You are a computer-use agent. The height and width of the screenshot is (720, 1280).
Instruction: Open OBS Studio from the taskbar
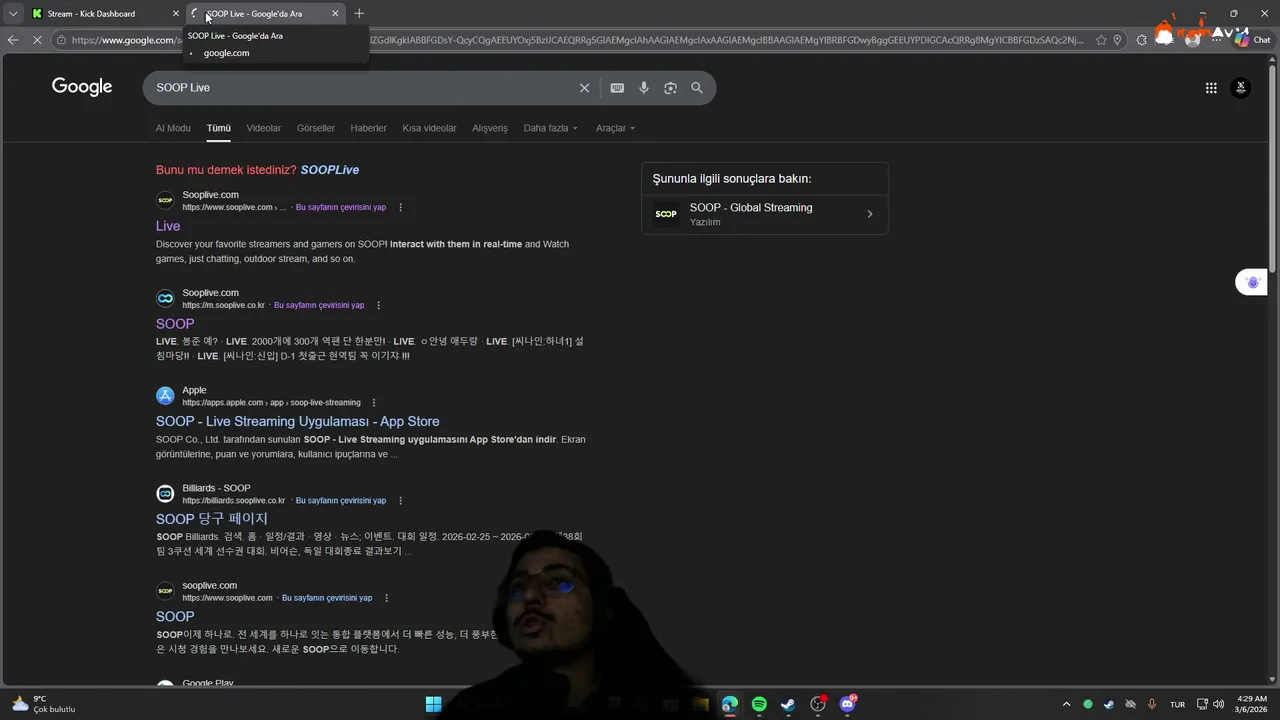pyautogui.click(x=818, y=704)
